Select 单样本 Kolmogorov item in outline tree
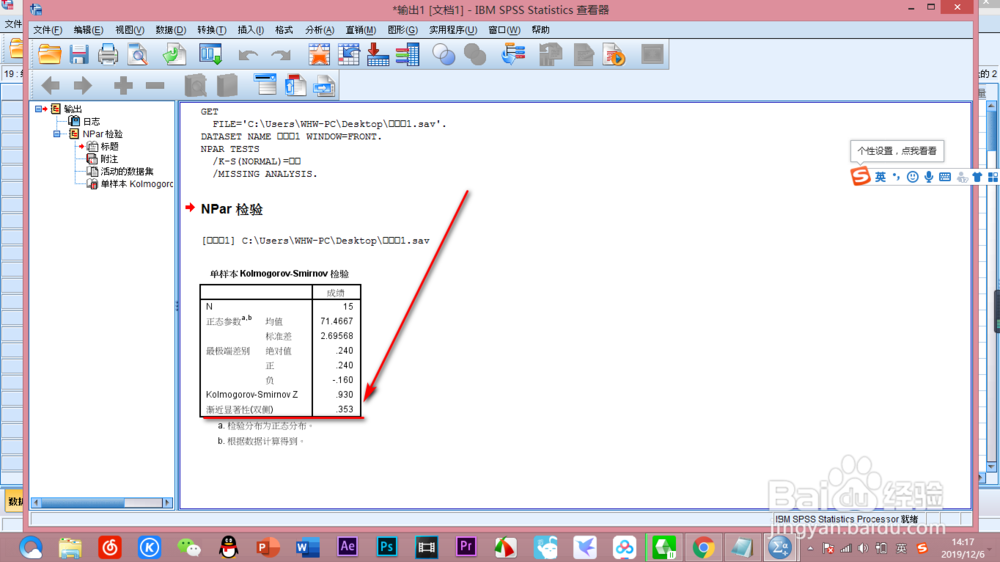 (136, 184)
